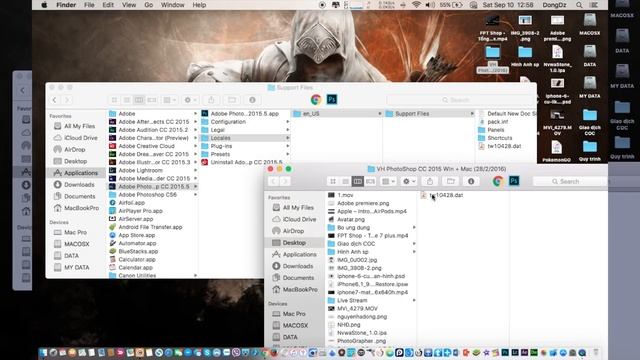This screenshot has width=640, height=360.
Task: Select column view in front Finder window
Action: 358,181
